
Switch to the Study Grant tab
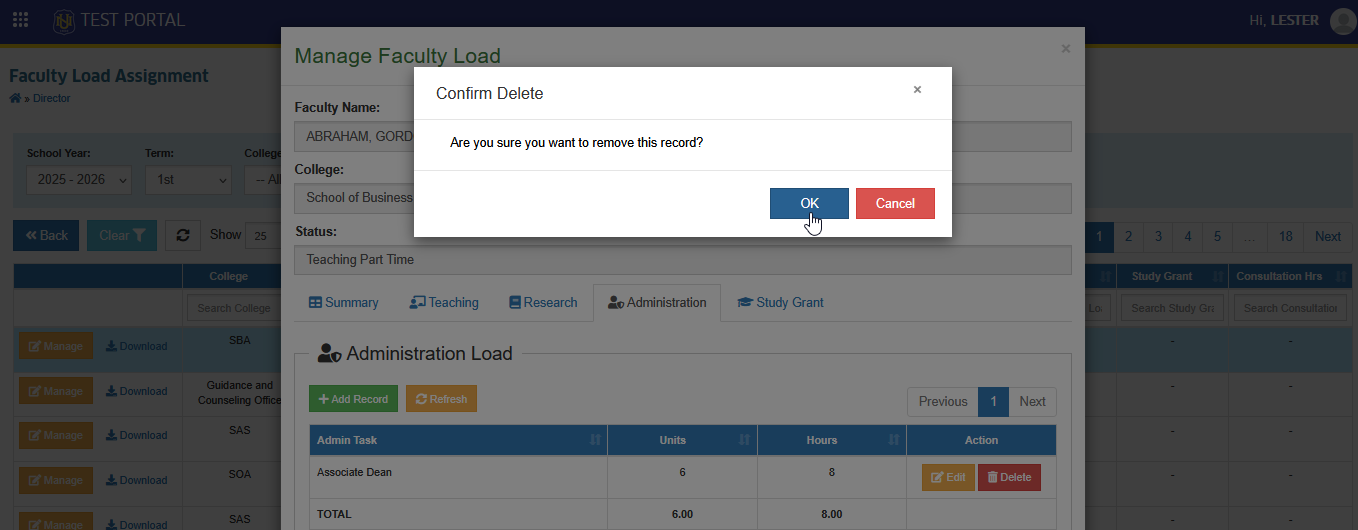coord(780,302)
